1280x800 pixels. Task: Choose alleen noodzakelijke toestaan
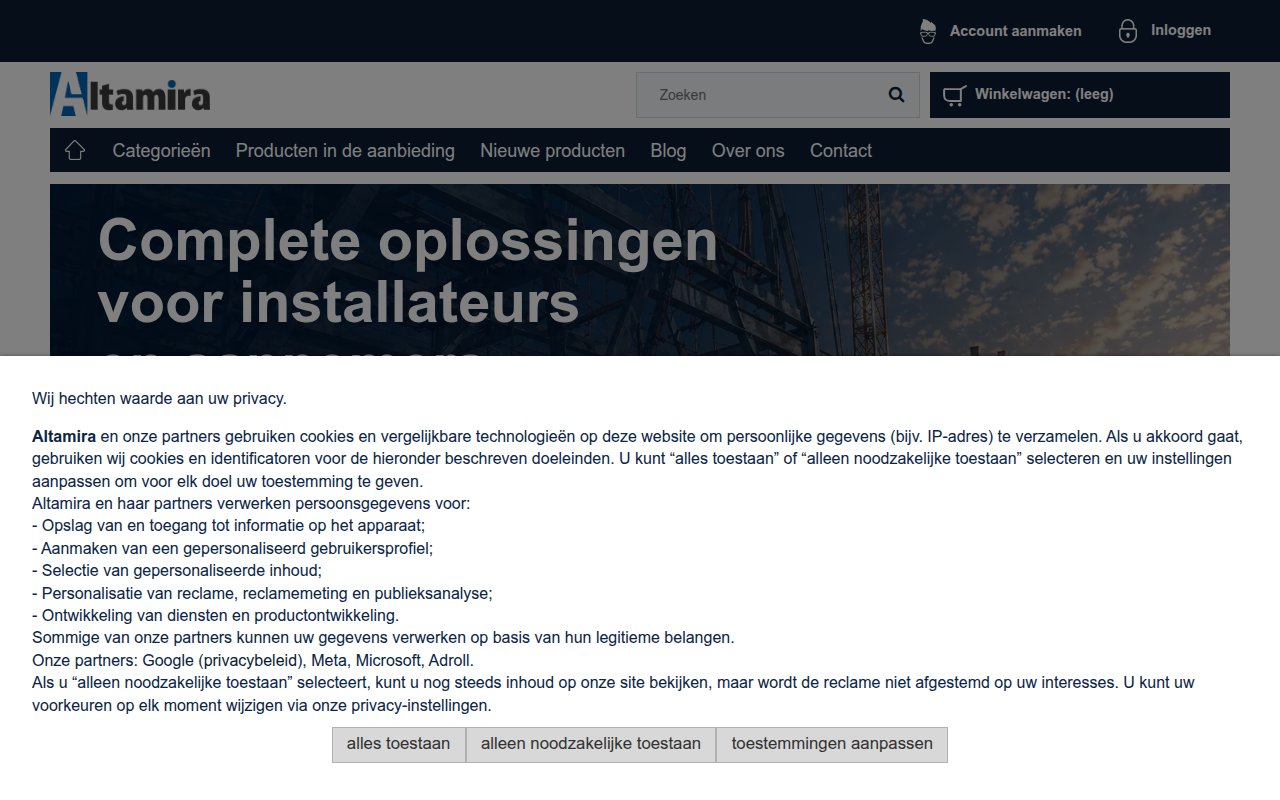(x=591, y=744)
